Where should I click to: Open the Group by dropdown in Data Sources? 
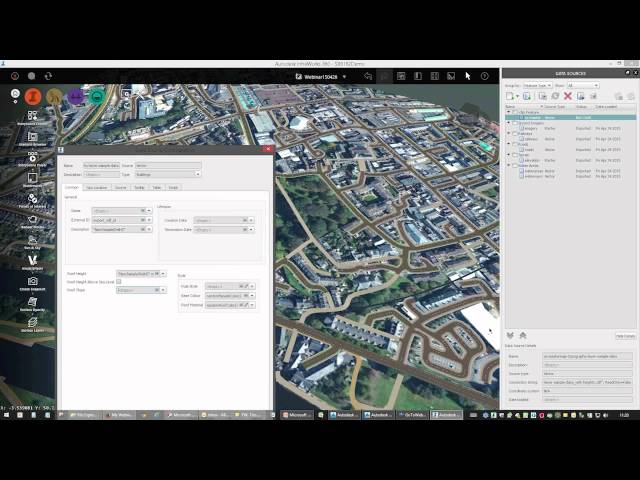click(538, 85)
